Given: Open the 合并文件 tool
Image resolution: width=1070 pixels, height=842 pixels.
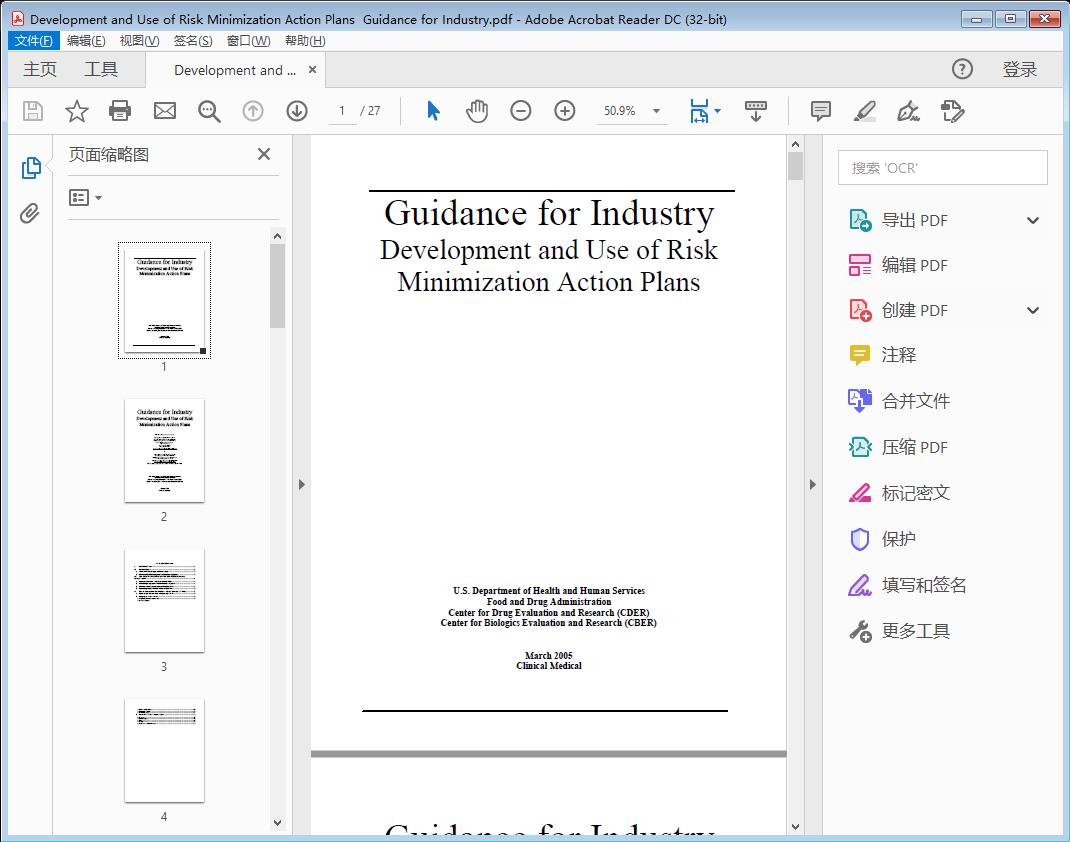Looking at the screenshot, I should (x=913, y=400).
